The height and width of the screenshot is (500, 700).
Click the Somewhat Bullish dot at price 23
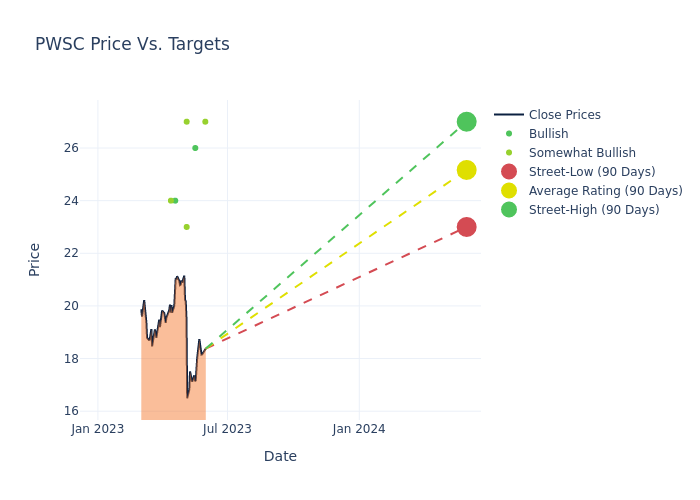[186, 227]
